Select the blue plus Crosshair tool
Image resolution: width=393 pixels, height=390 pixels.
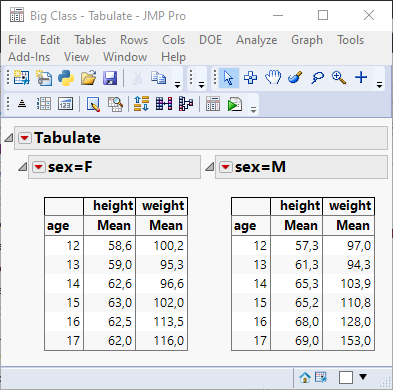click(x=361, y=77)
